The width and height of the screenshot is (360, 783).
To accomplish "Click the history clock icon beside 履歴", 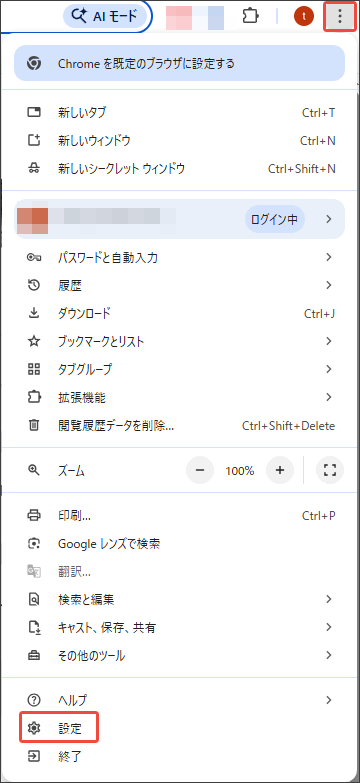I will 33,286.
